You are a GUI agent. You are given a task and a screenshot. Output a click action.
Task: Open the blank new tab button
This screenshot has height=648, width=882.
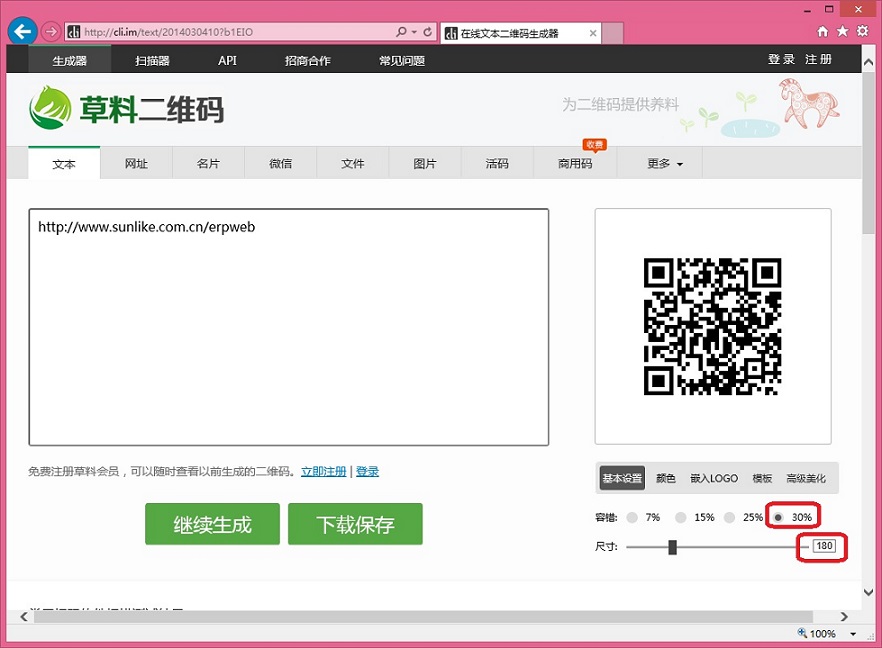click(x=613, y=33)
